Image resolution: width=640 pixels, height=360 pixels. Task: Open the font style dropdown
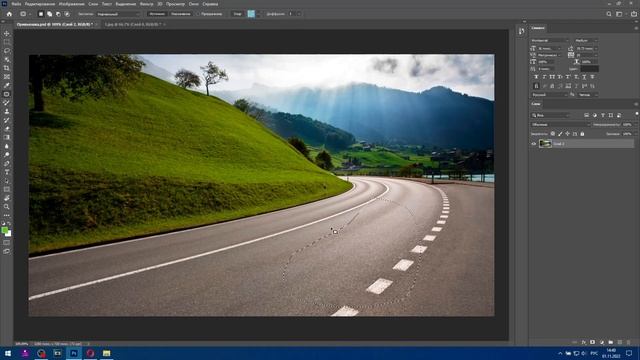tap(587, 40)
